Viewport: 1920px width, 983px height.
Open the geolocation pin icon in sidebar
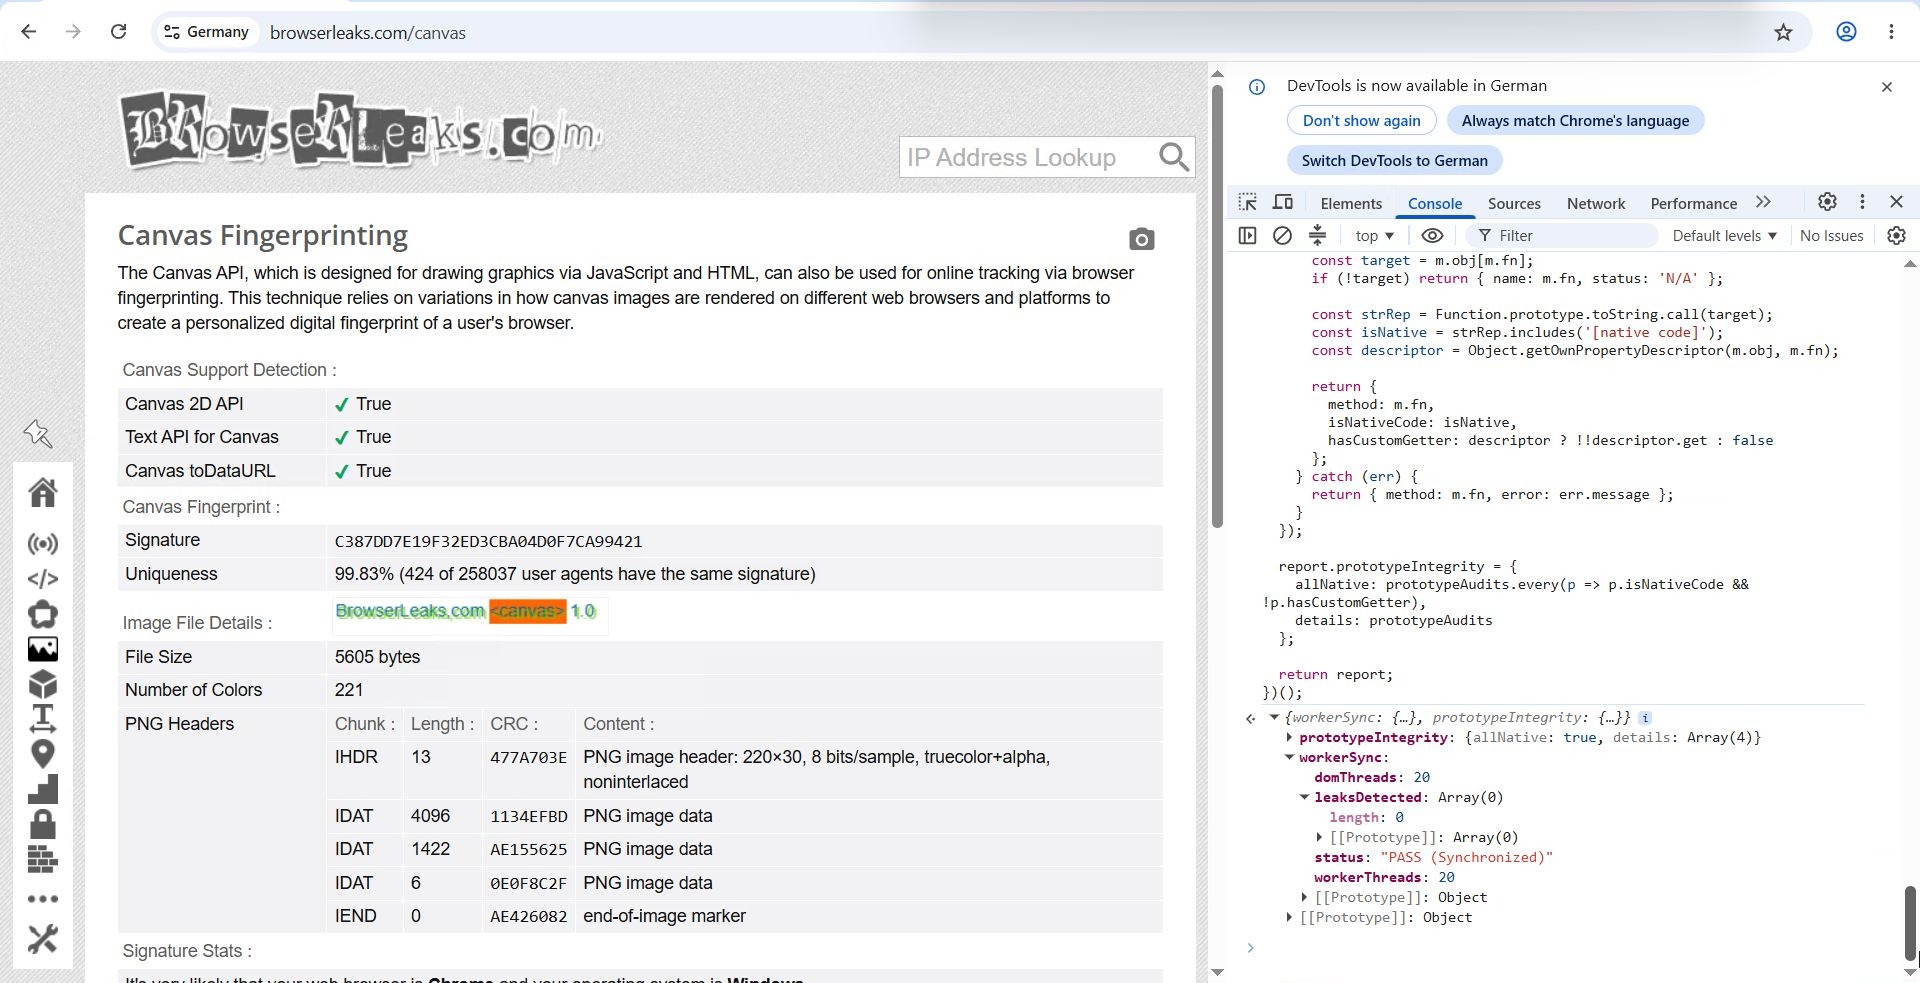click(42, 754)
